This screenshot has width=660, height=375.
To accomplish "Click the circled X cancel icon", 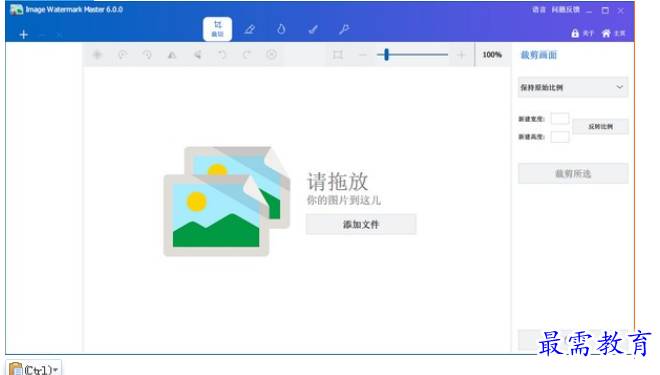I will (x=271, y=55).
